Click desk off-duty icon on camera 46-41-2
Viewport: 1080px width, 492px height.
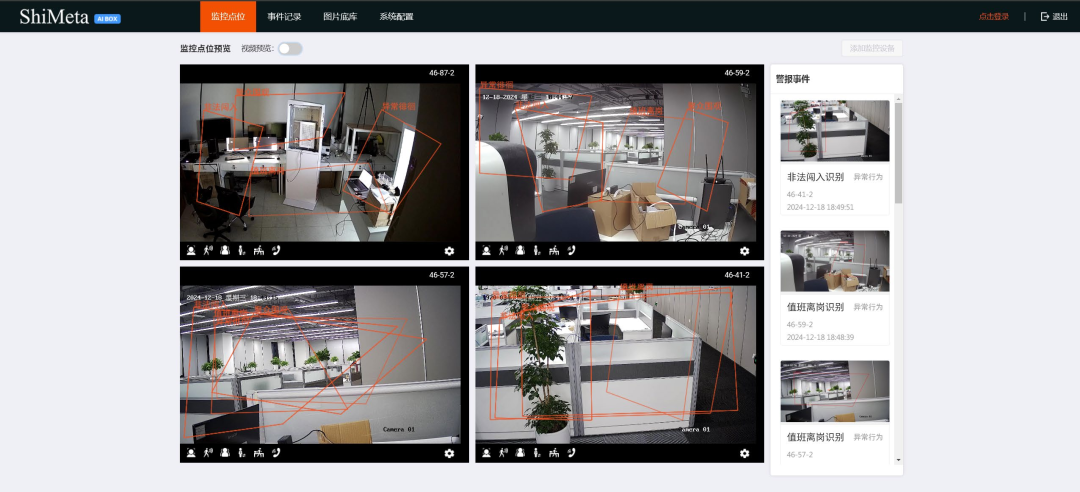point(554,453)
